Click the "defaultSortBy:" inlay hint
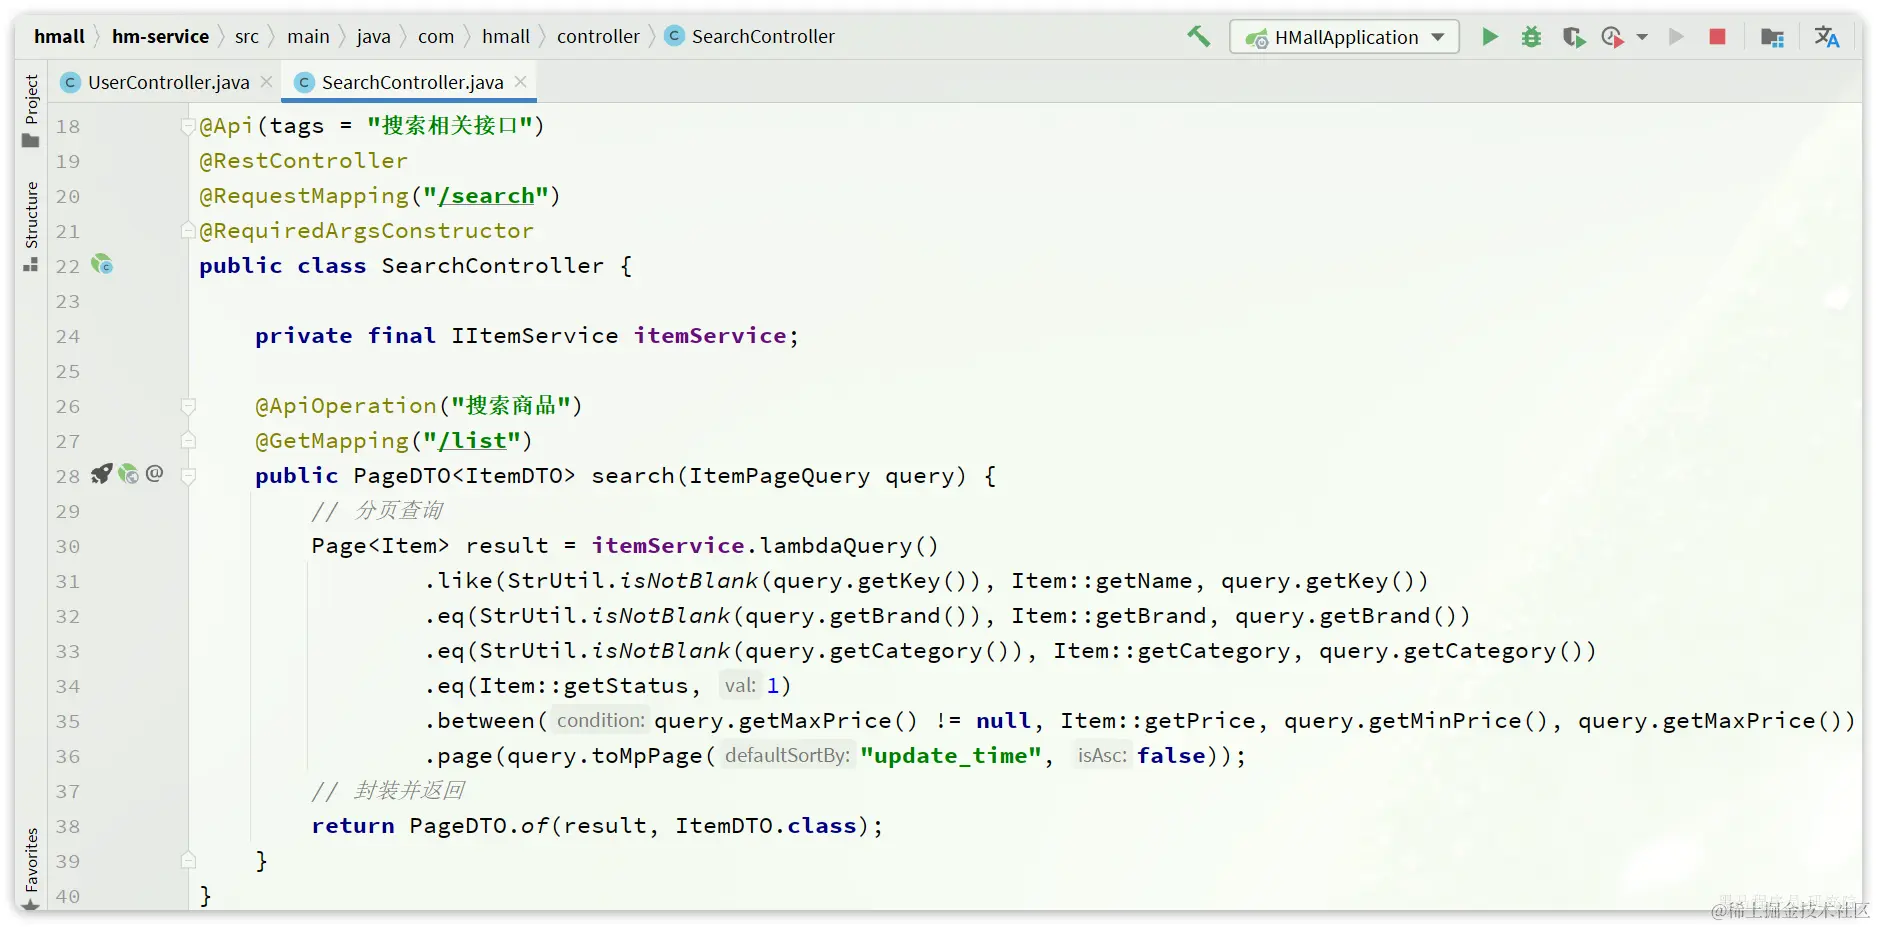 (787, 756)
